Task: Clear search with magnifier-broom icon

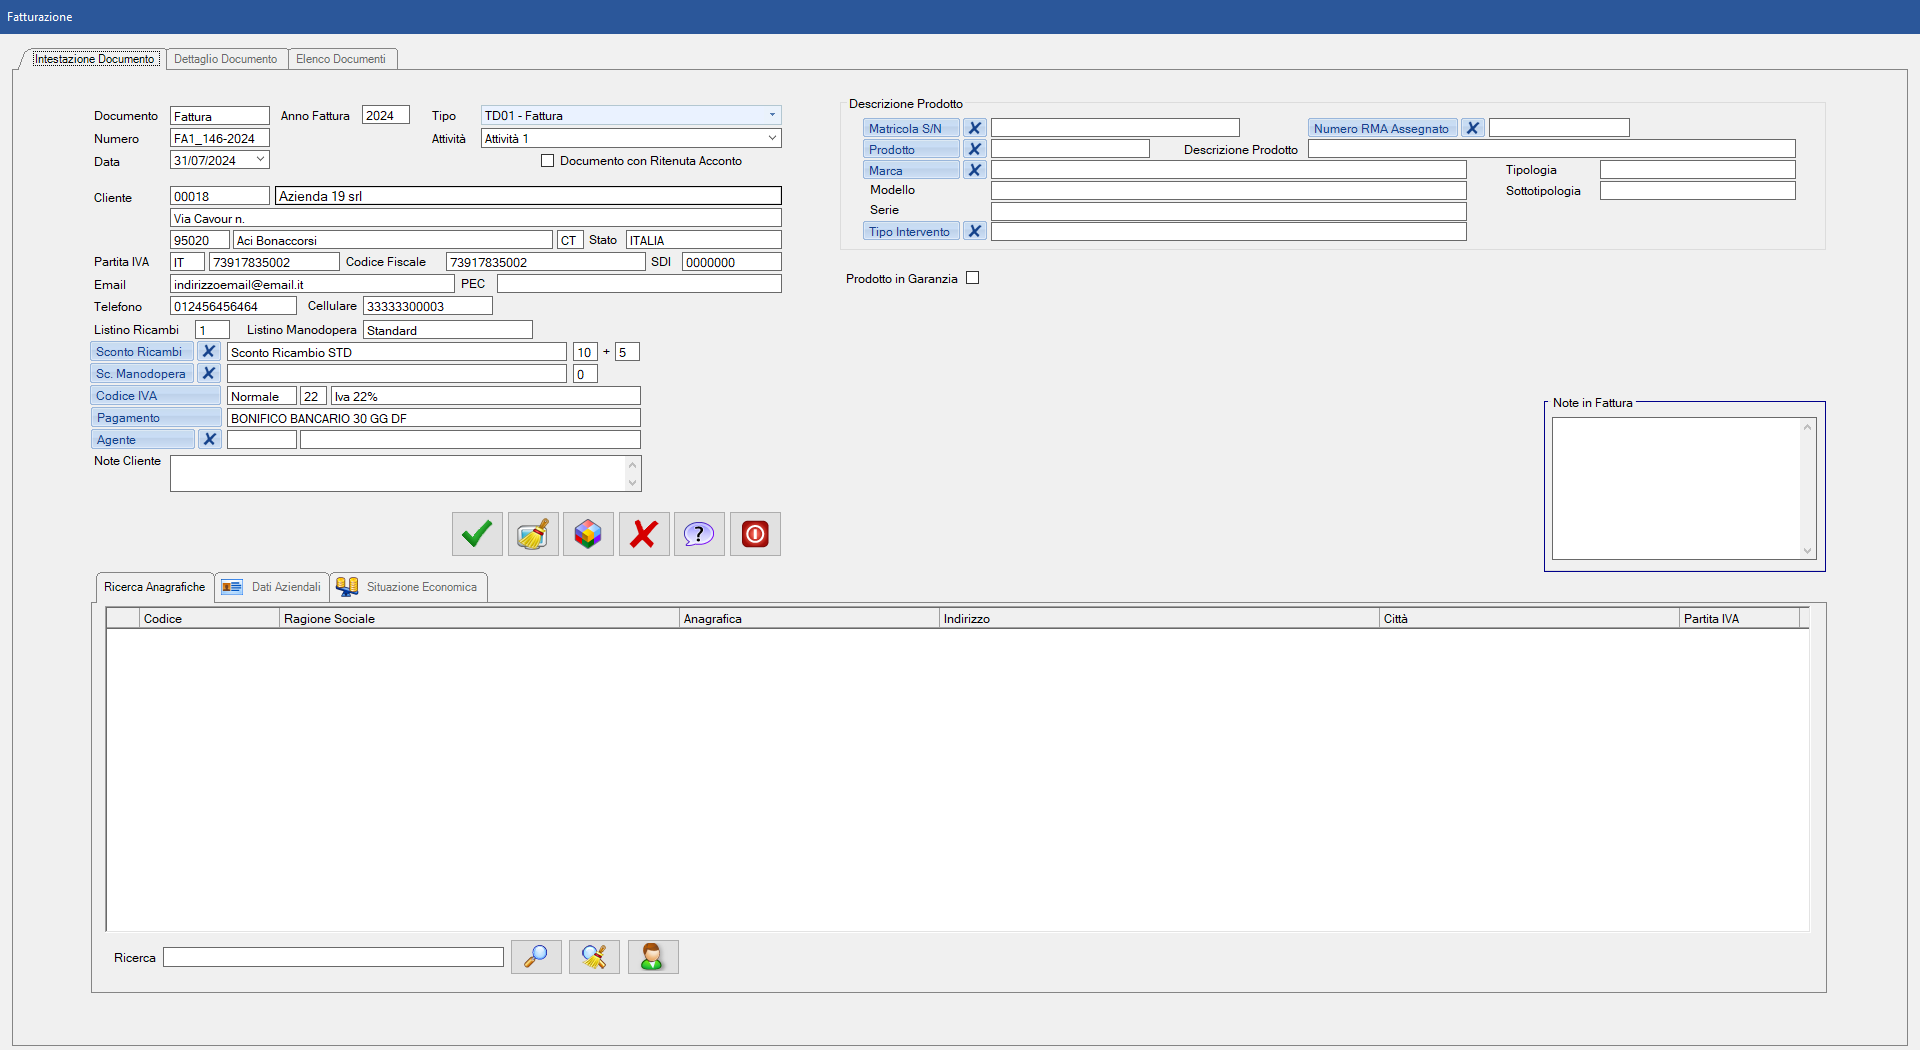Action: click(594, 957)
